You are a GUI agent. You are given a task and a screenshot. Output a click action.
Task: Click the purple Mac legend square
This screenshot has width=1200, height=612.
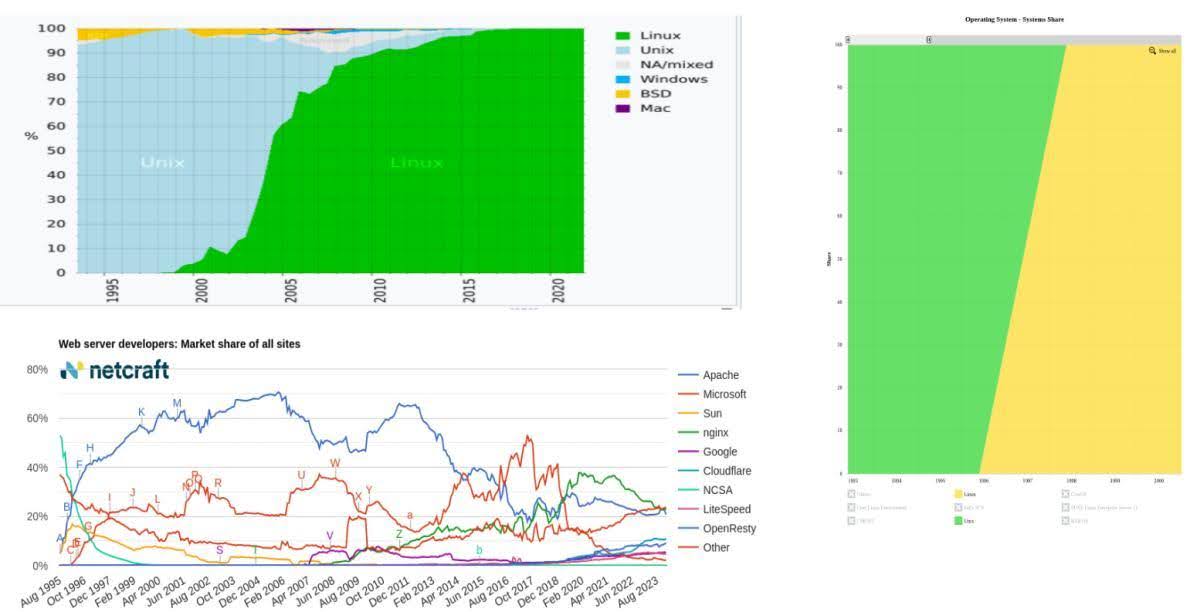pos(627,109)
